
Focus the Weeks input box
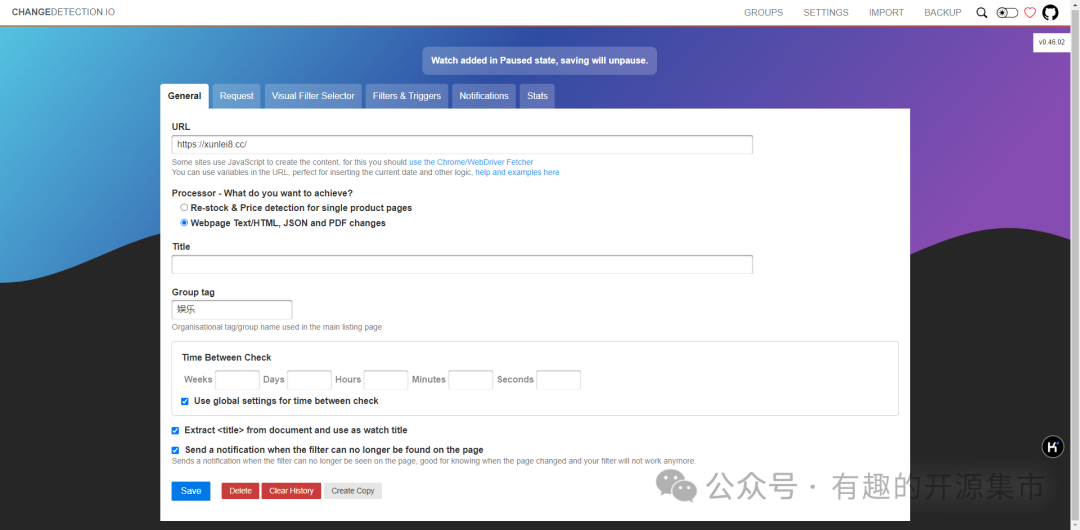[x=238, y=380]
